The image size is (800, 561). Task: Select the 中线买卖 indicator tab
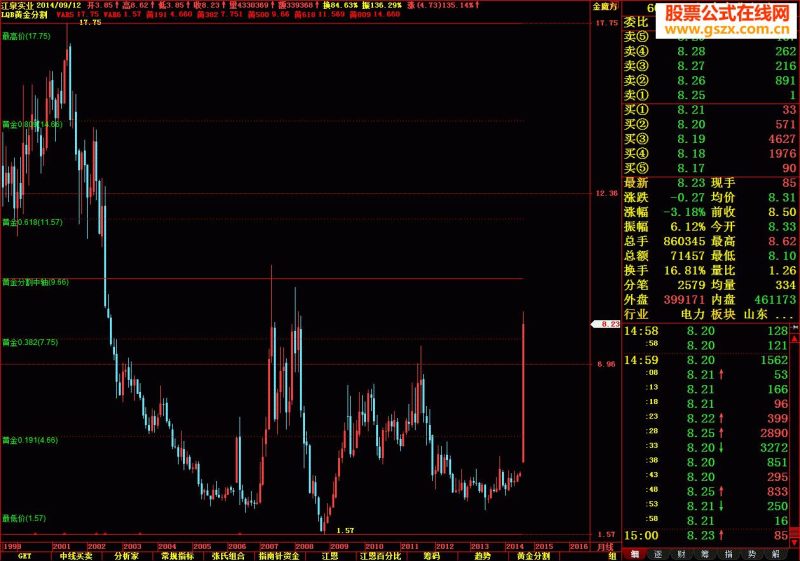(76, 556)
